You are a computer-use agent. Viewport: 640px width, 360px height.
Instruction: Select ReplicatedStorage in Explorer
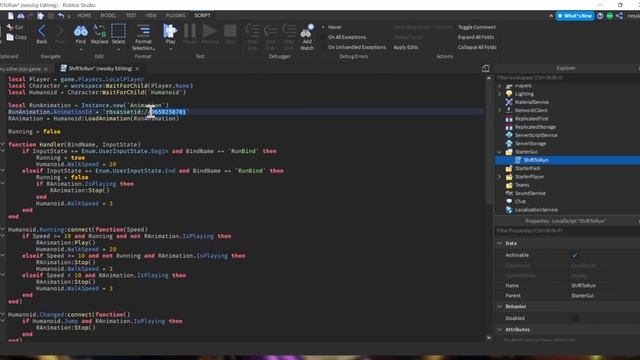click(x=535, y=127)
